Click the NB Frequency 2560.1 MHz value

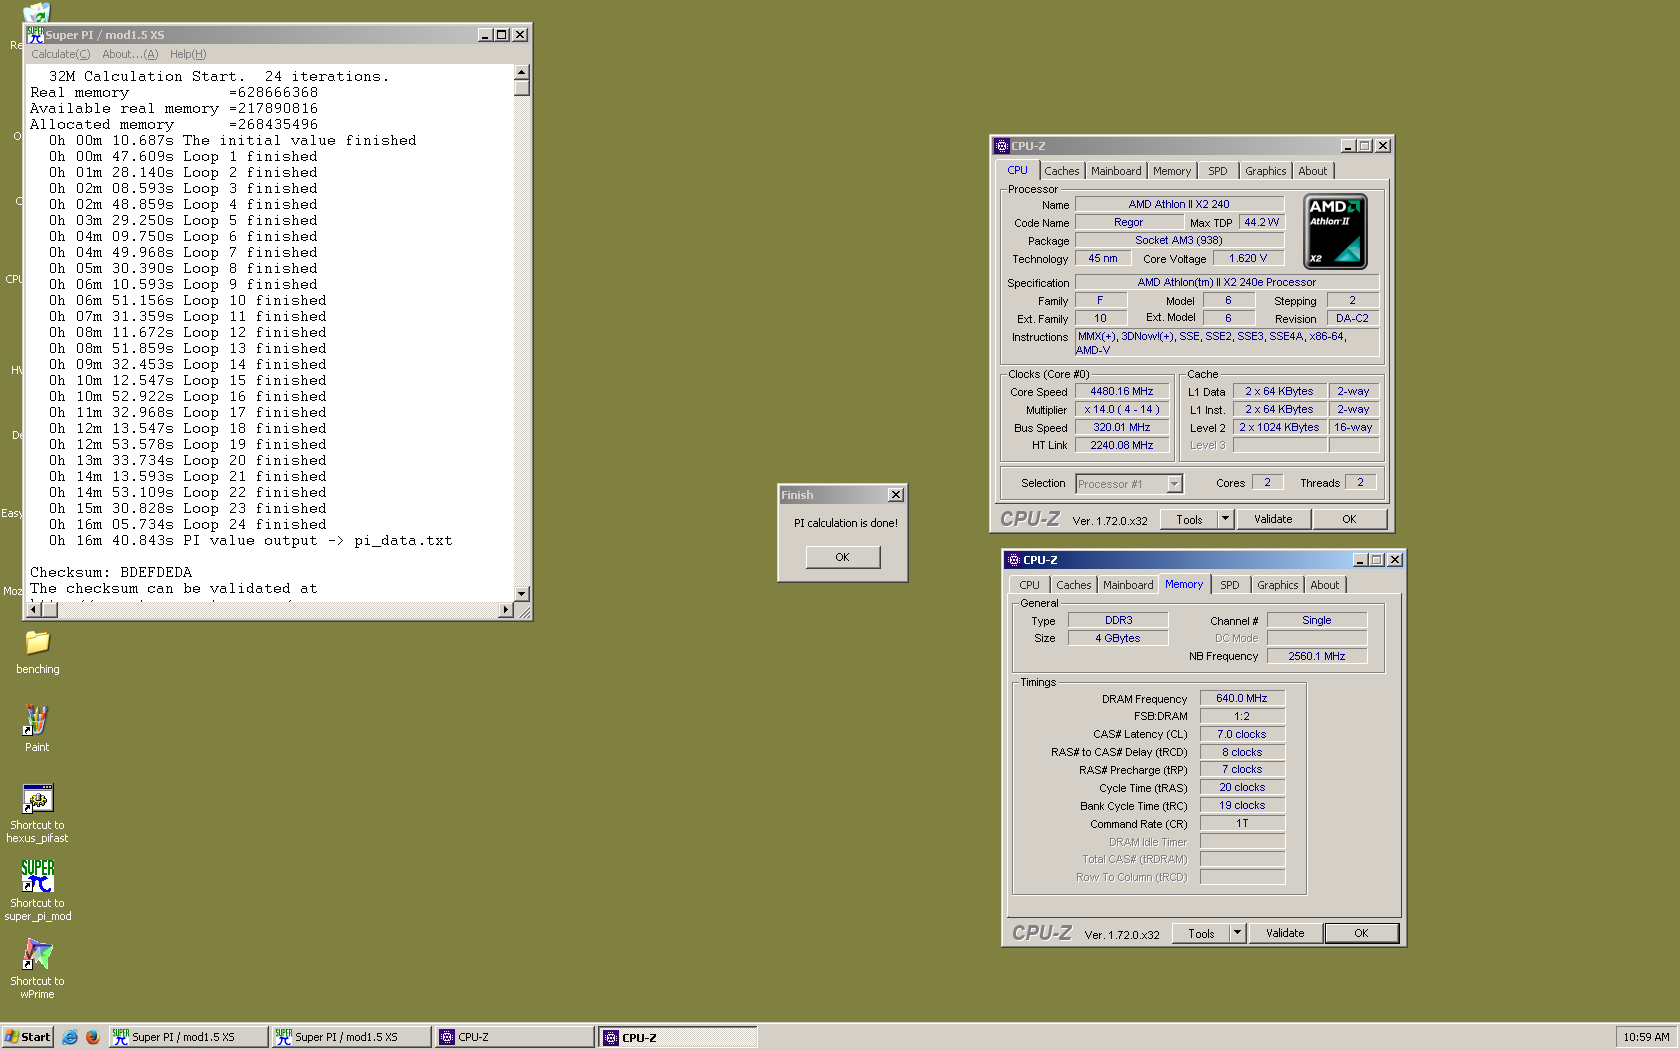(x=1317, y=657)
